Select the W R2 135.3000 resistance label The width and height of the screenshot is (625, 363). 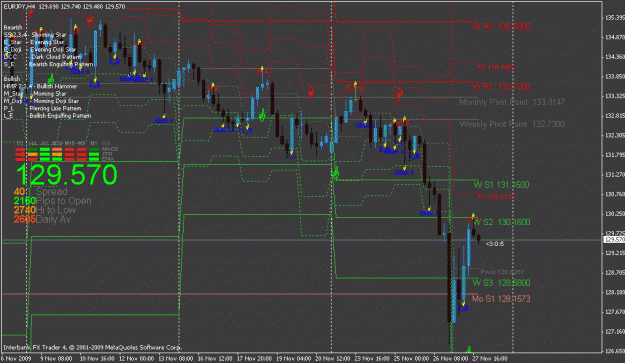click(501, 27)
